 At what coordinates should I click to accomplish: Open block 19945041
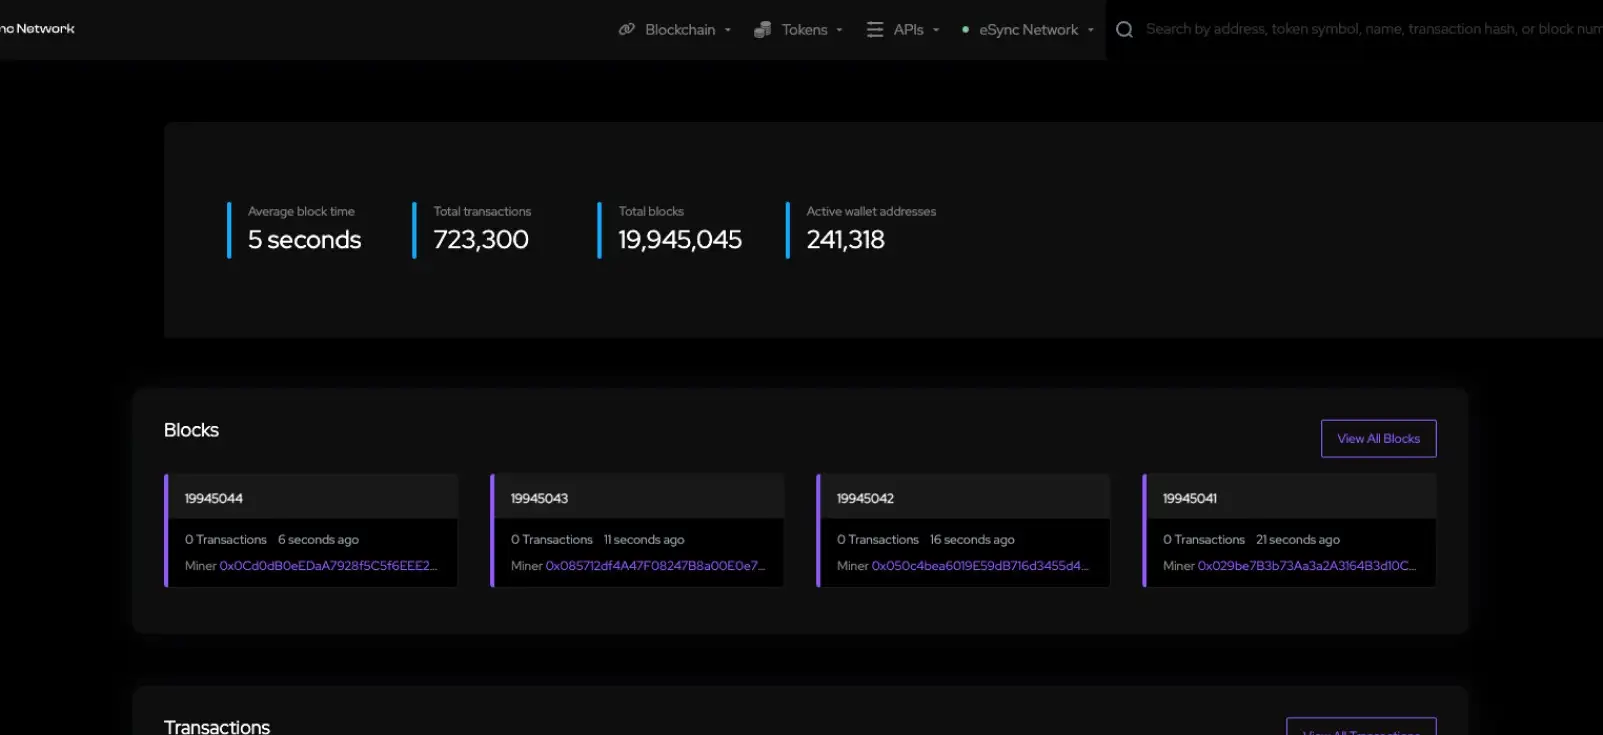pos(1189,498)
